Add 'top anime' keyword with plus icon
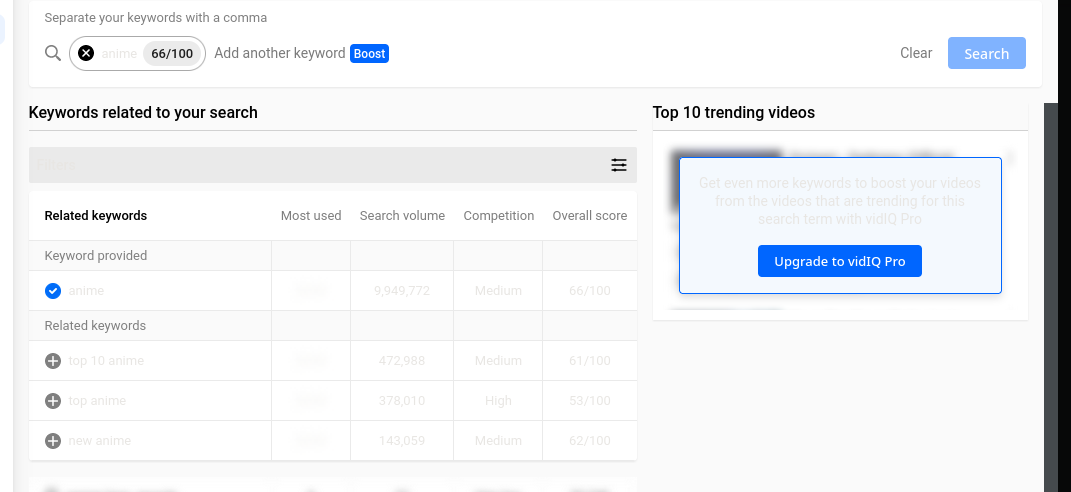 [53, 401]
